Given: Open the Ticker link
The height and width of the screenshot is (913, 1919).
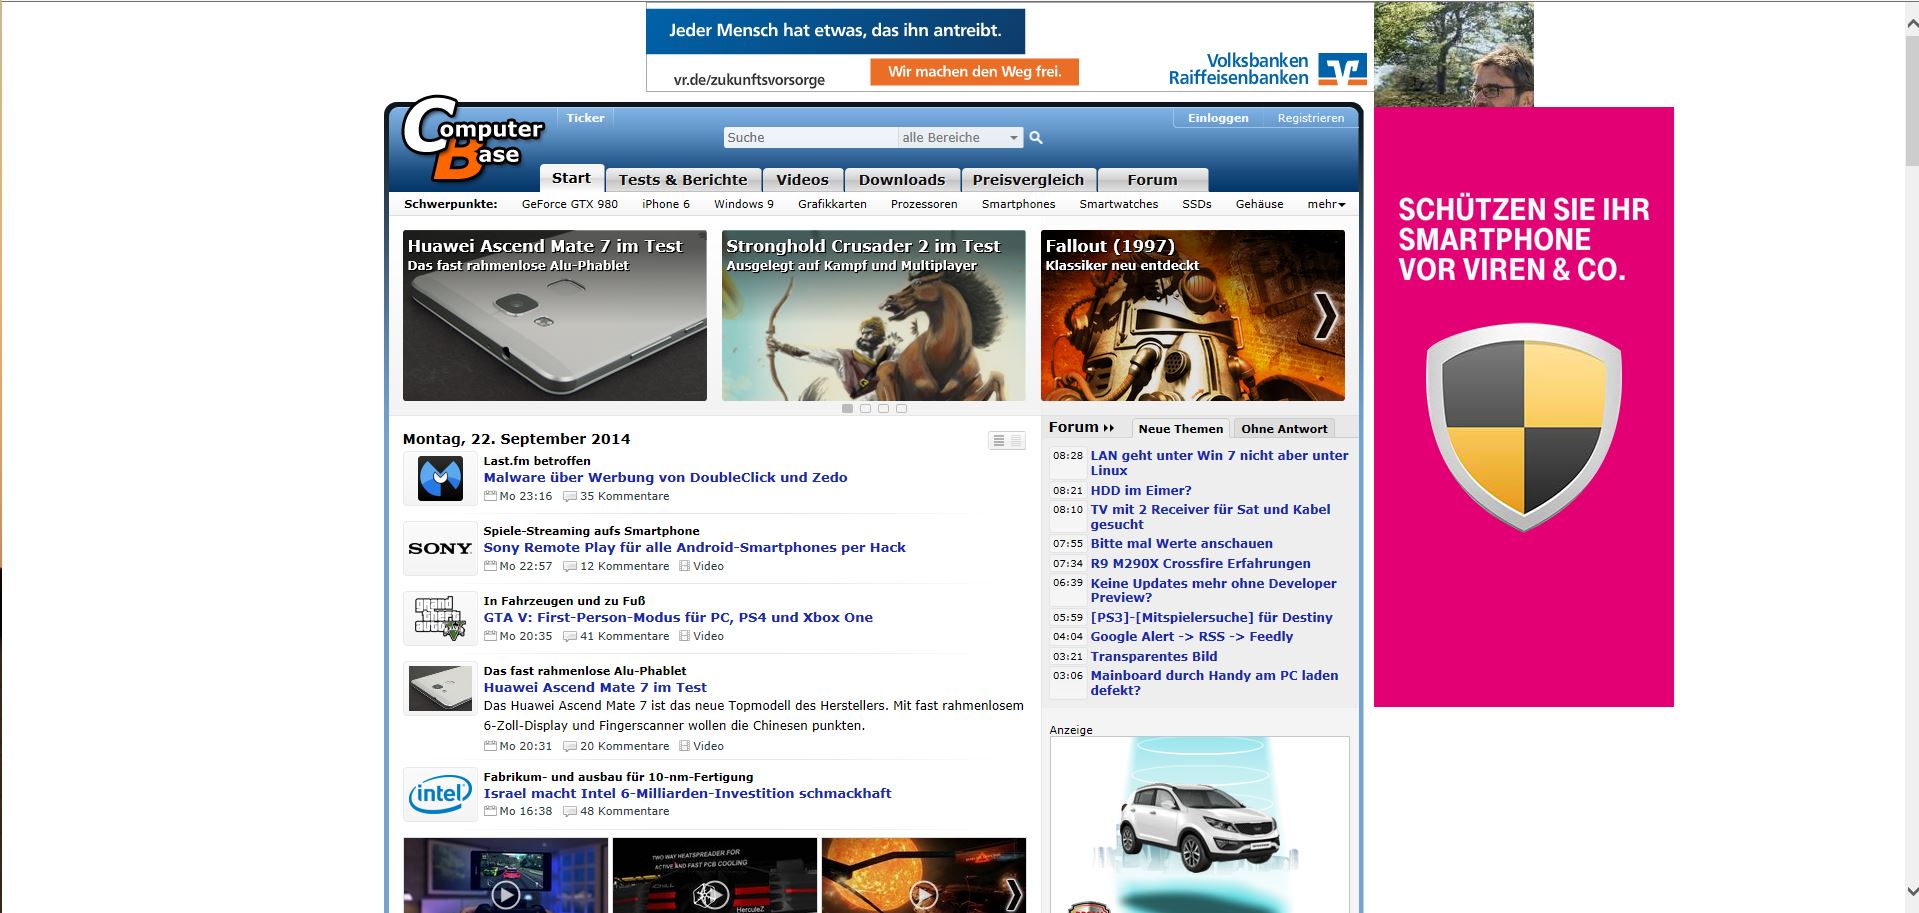Looking at the screenshot, I should [585, 118].
